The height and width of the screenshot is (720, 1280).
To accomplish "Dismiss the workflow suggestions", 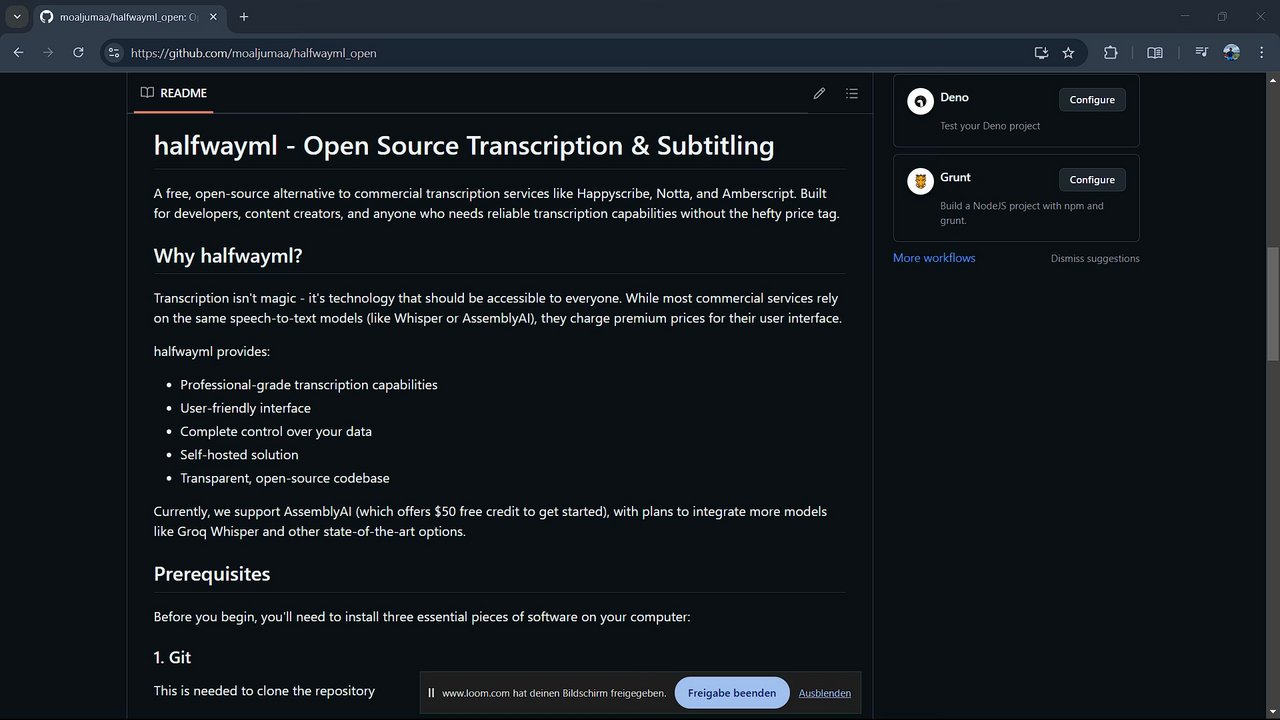I will (x=1095, y=259).
